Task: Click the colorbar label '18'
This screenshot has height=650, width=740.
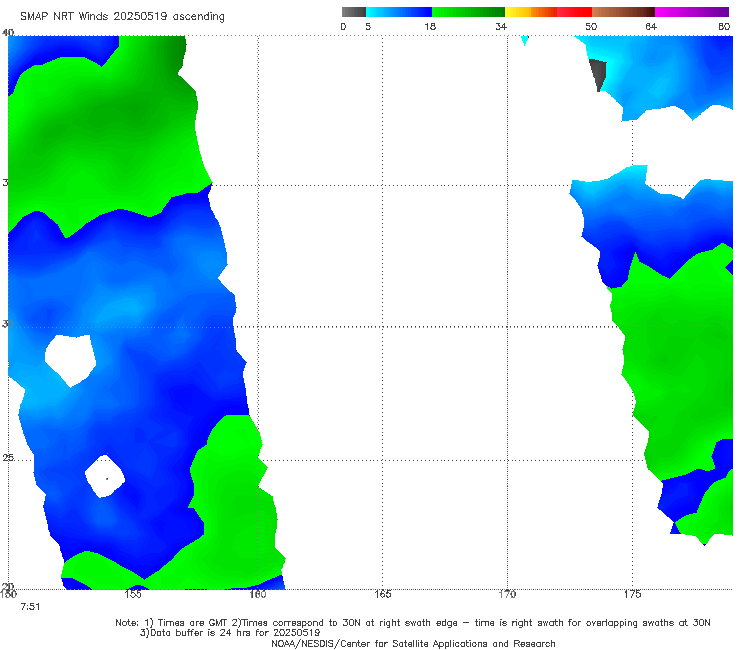Action: 430,27
